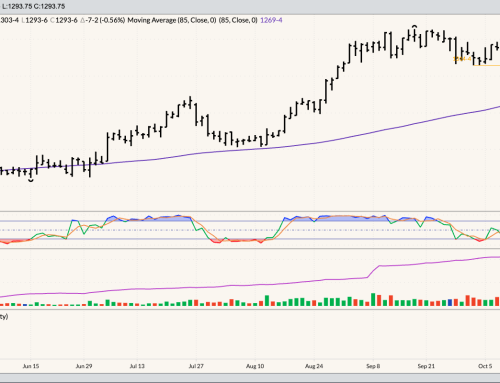Click the 'Moving Average (85, Close, 0)' indicator label
This screenshot has width=500, height=383.
pos(172,20)
